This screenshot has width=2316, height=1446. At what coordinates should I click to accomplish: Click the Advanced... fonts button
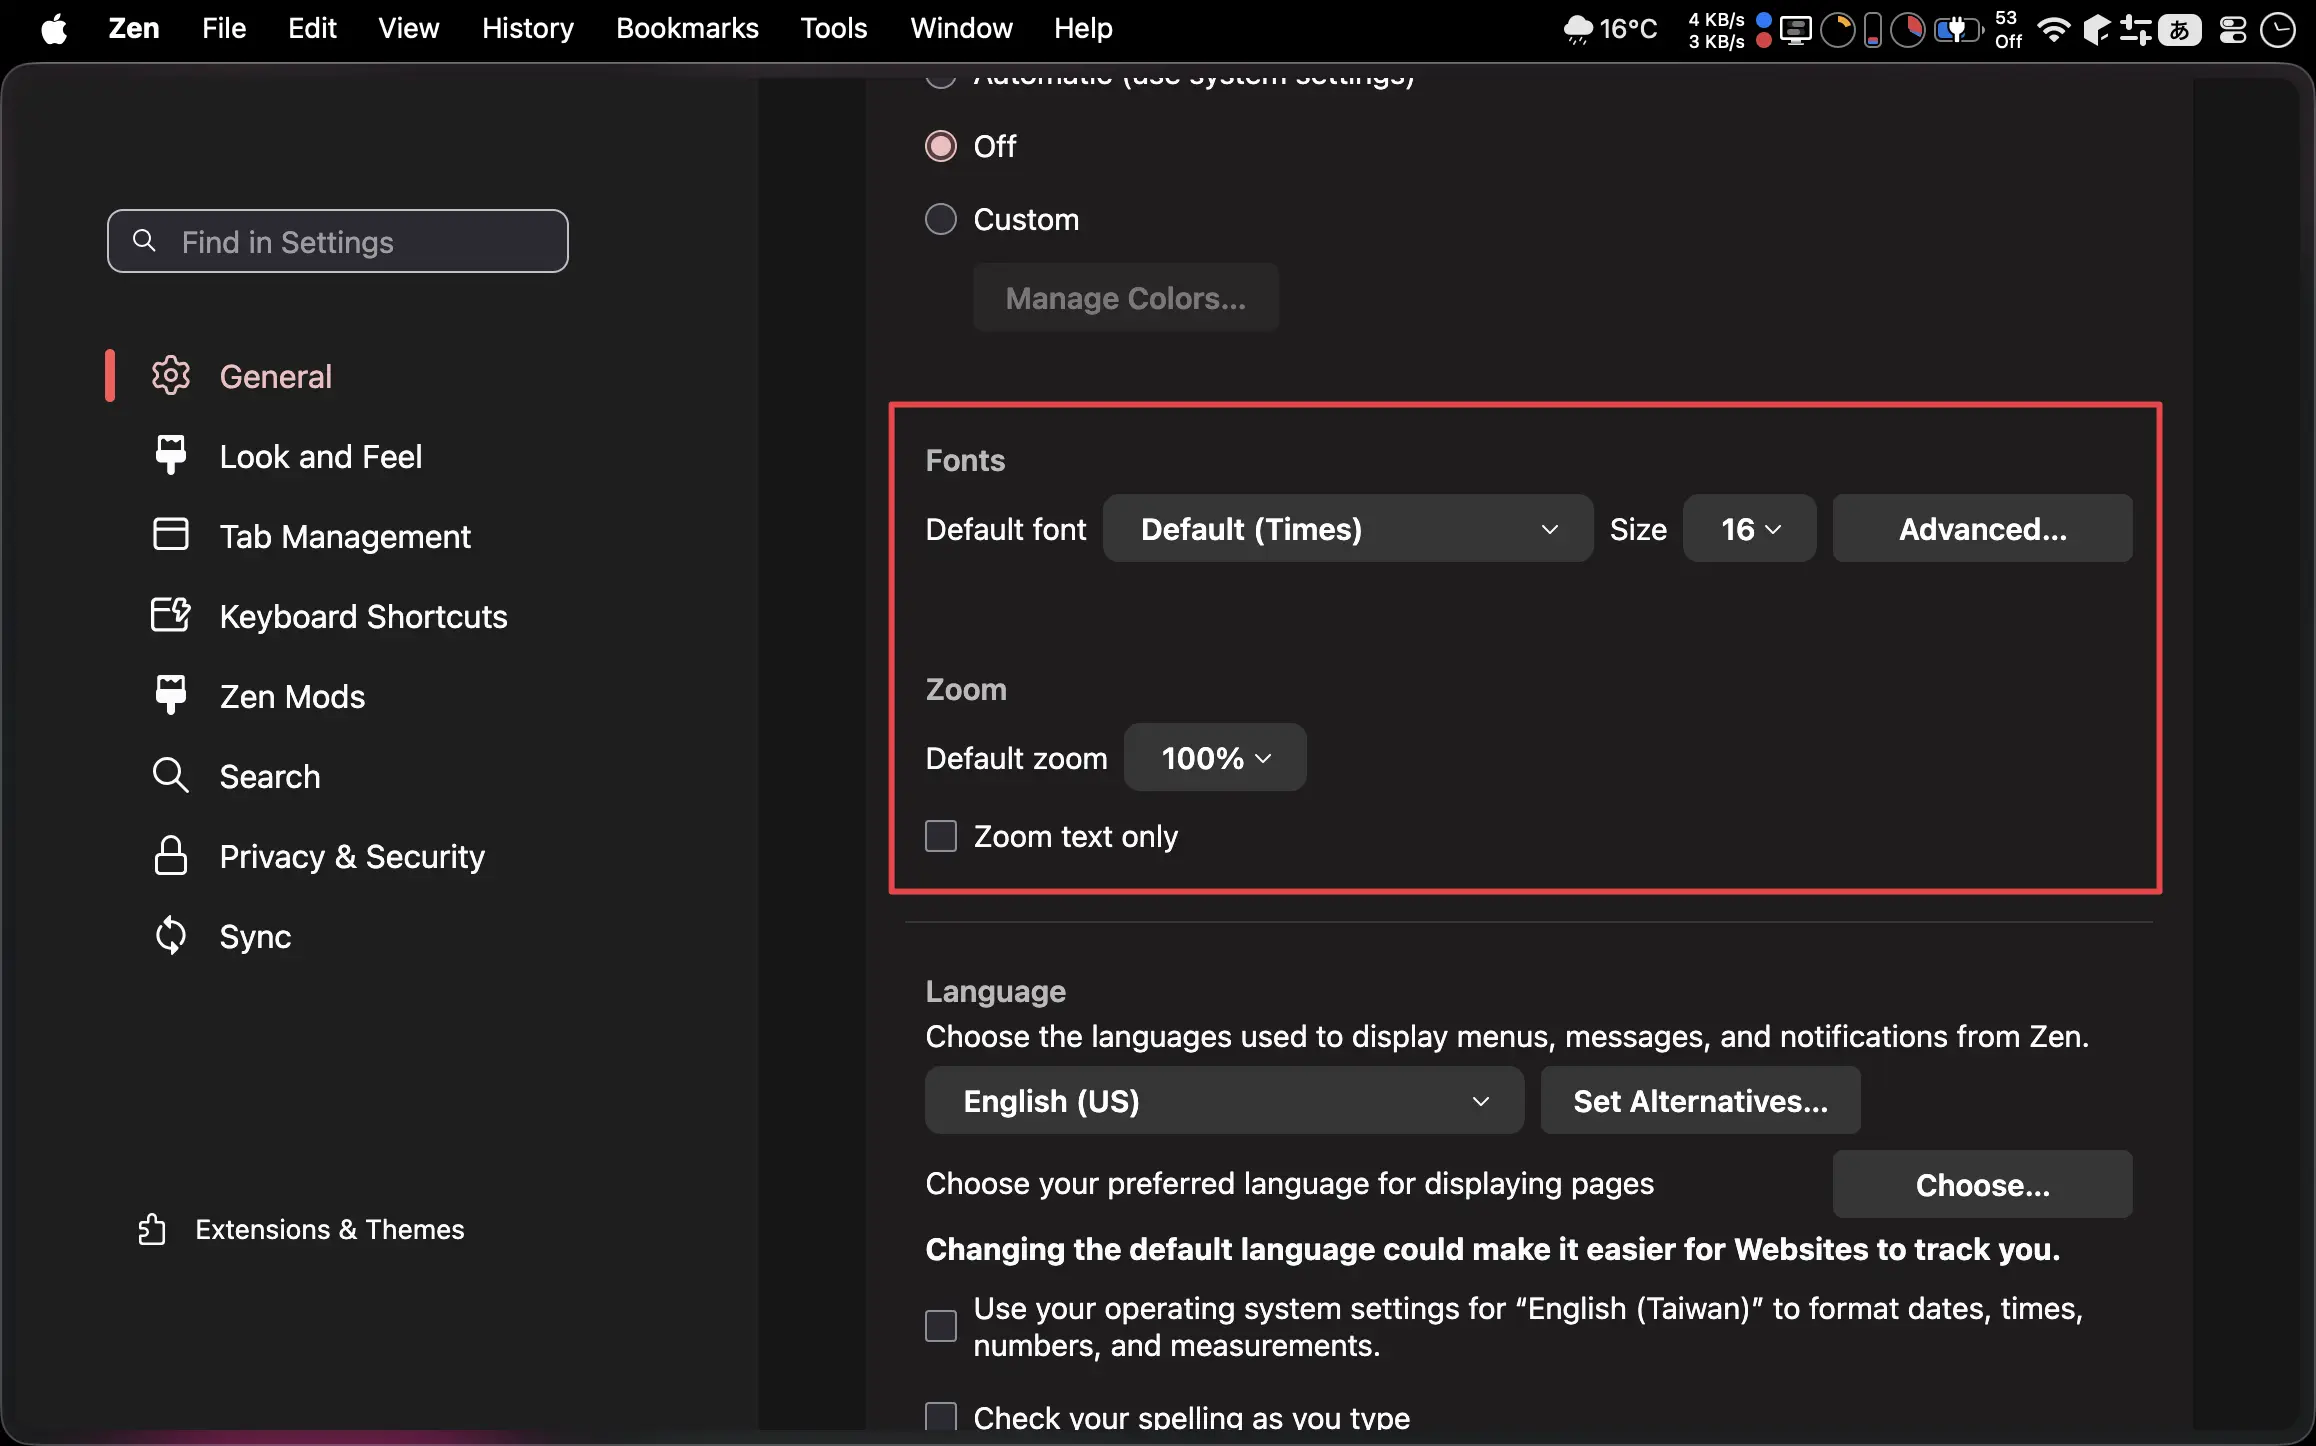pos(1981,529)
